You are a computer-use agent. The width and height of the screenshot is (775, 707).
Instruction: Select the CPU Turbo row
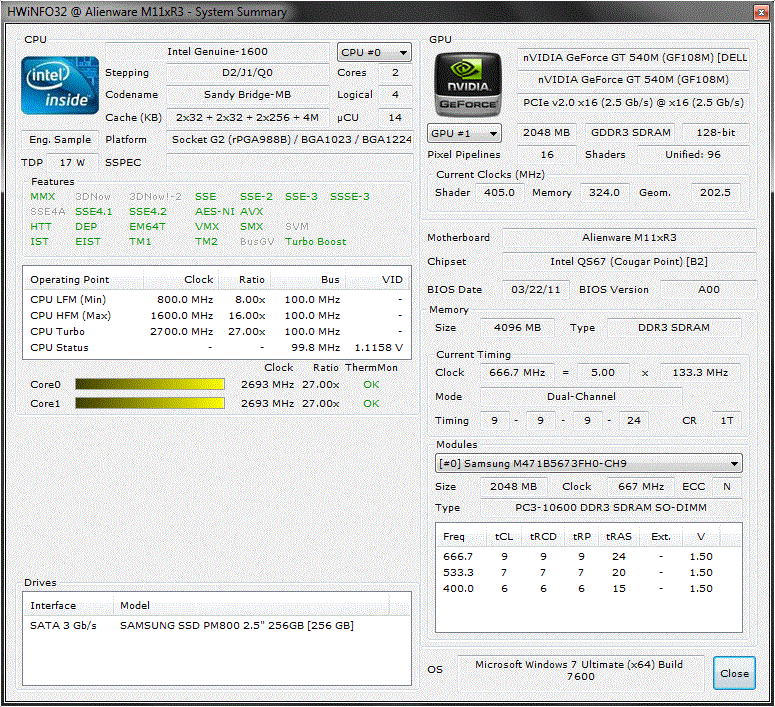click(x=216, y=331)
